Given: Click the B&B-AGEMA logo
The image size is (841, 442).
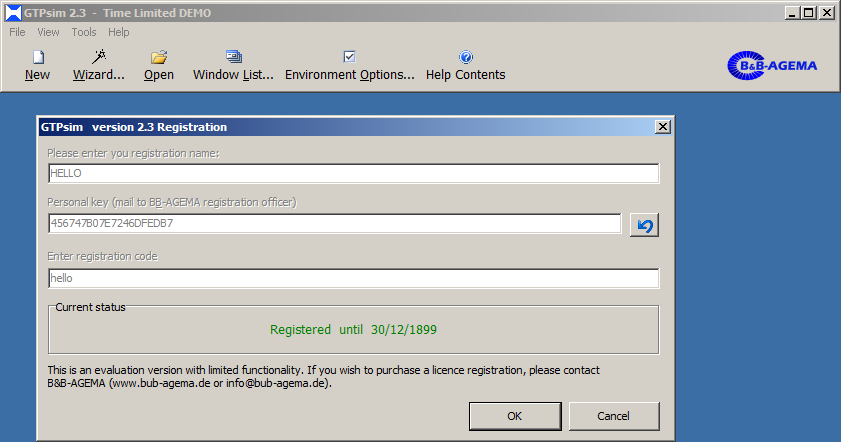Looking at the screenshot, I should (772, 65).
